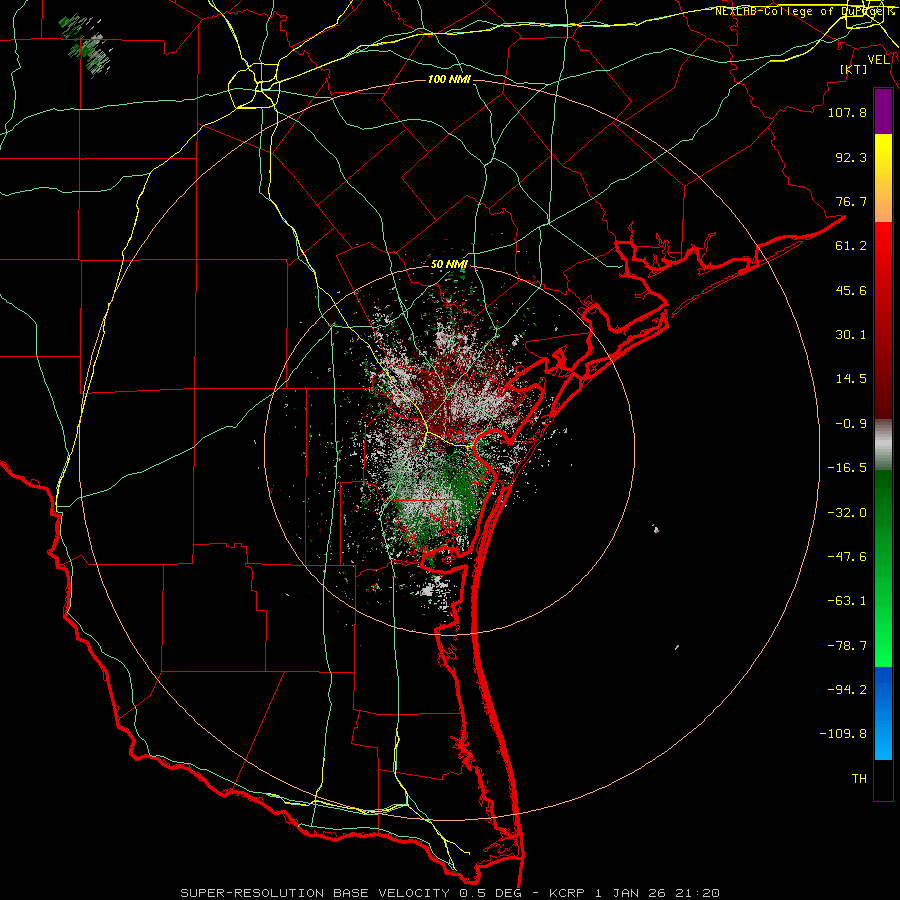Click the 14.5 velocity scale value
The image size is (900, 900).
click(851, 379)
